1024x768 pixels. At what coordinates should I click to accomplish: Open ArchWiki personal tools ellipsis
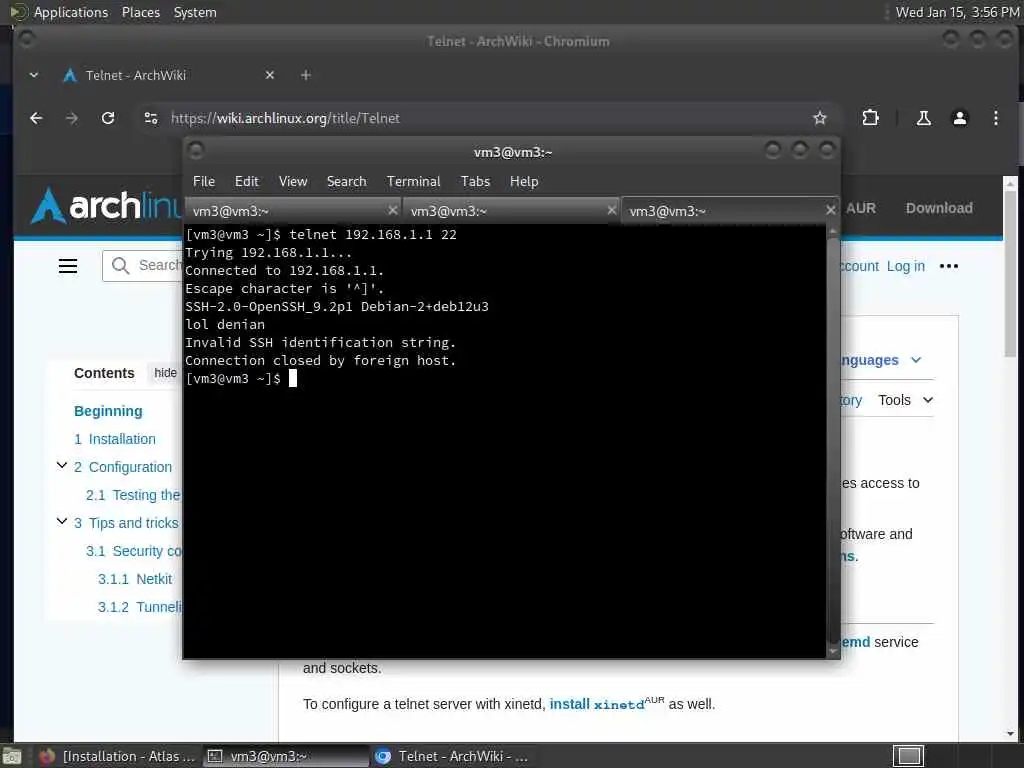(948, 266)
